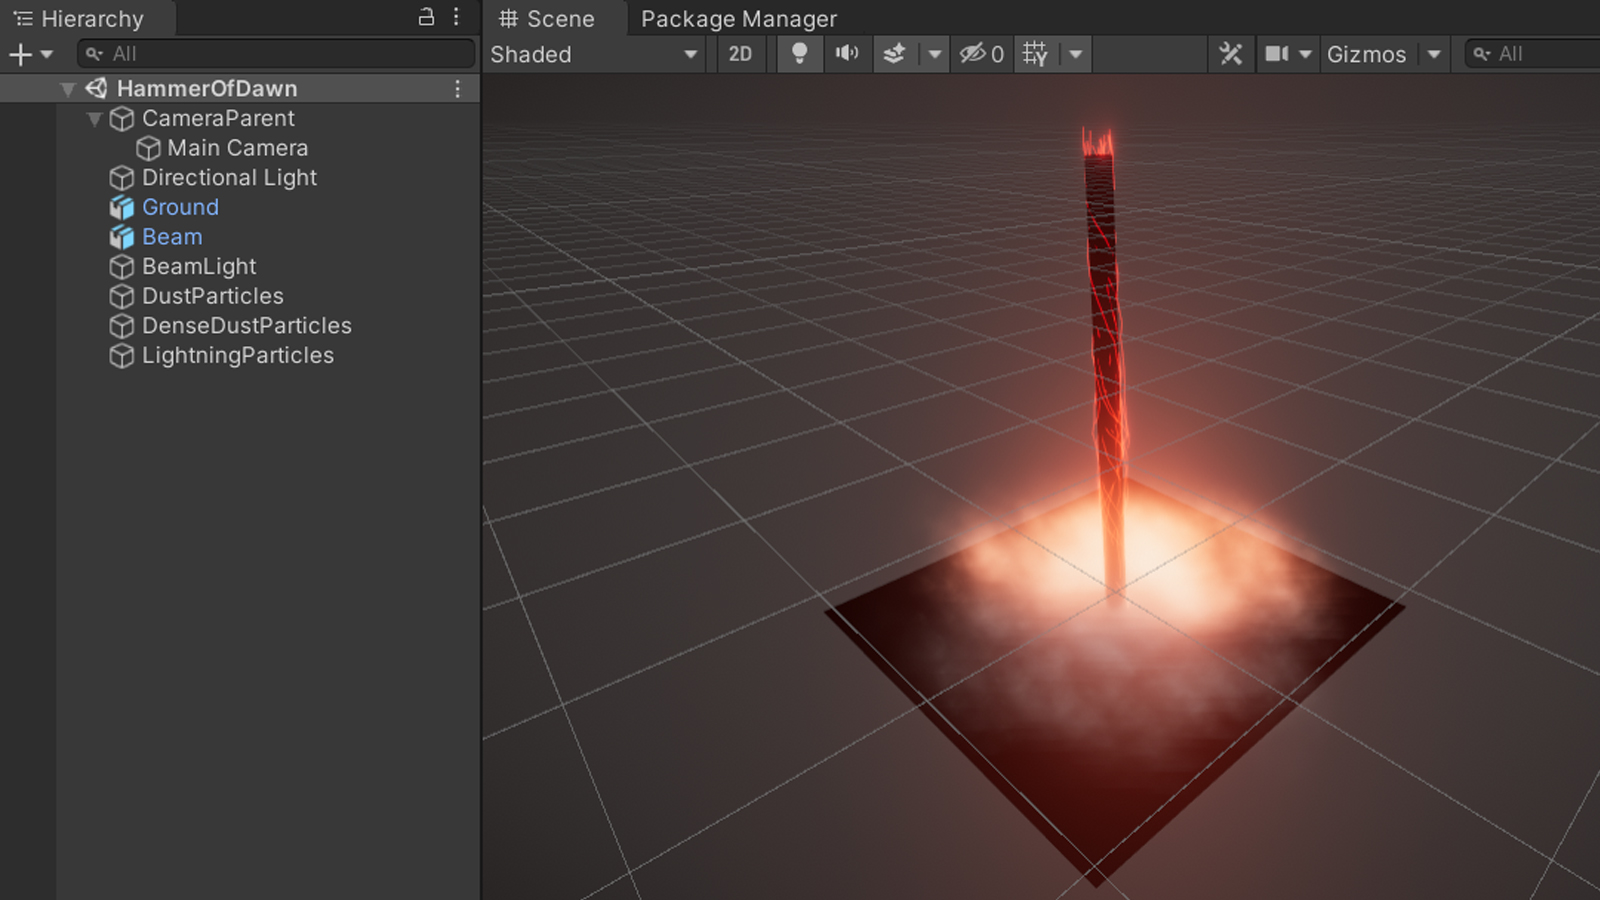Open the component editor tools icon
Screen dimensions: 1600x900
pos(1231,54)
